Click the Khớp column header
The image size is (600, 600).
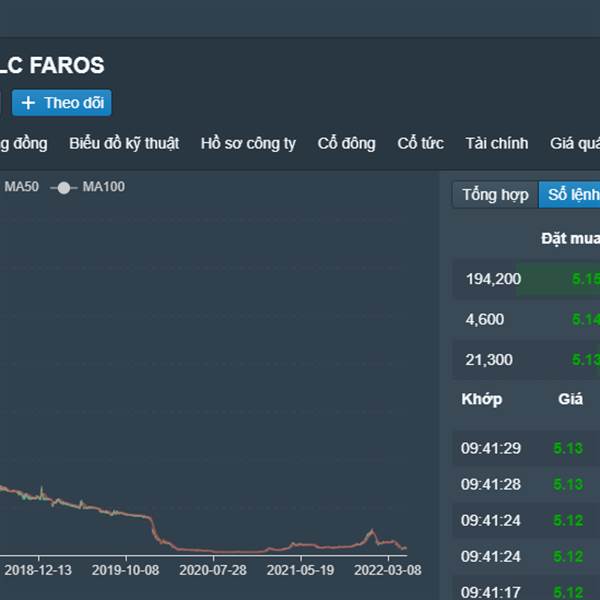pyautogui.click(x=482, y=399)
